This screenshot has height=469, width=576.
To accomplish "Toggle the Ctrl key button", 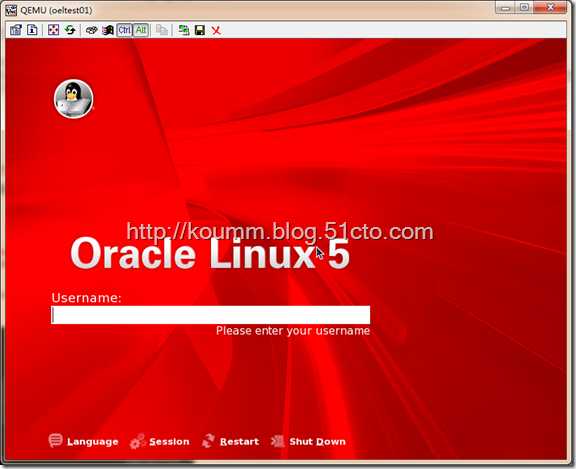I will tap(125, 30).
